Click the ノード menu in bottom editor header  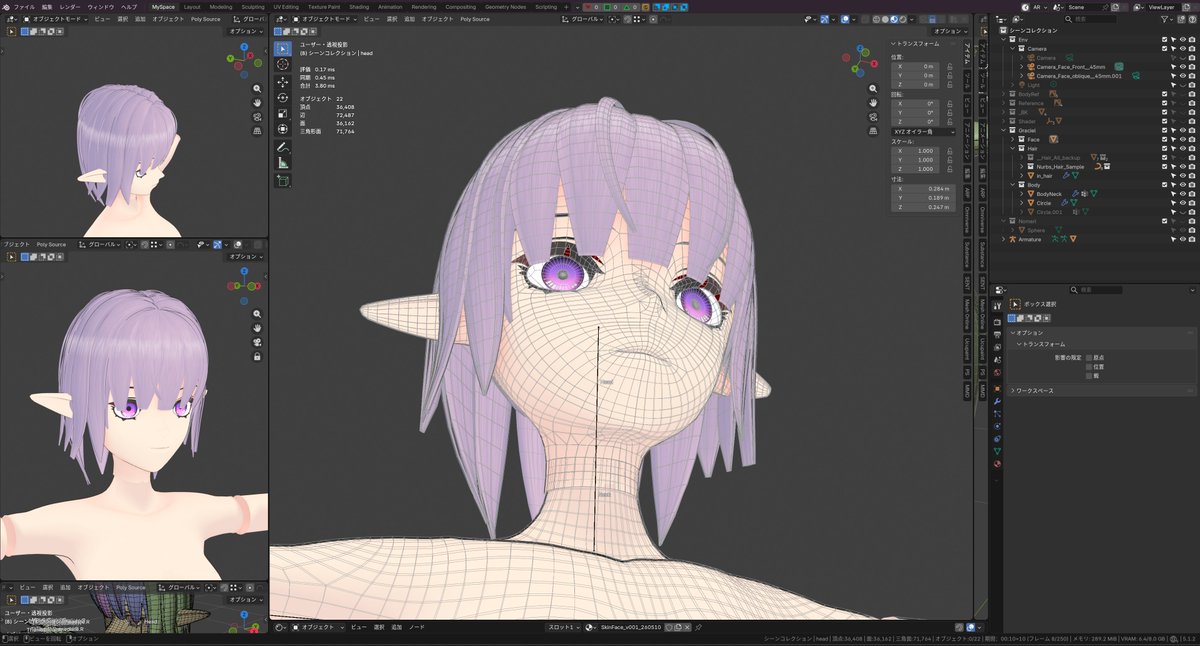pos(416,627)
